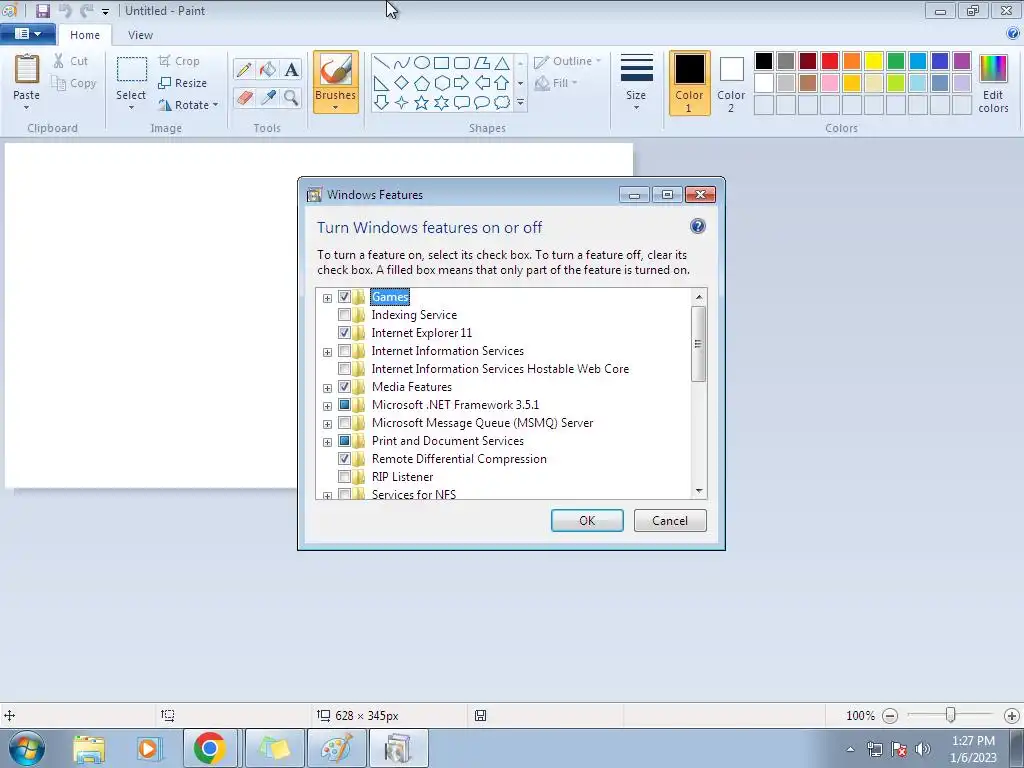Enable the RIP Listener checkbox
1024x768 pixels.
pos(344,477)
